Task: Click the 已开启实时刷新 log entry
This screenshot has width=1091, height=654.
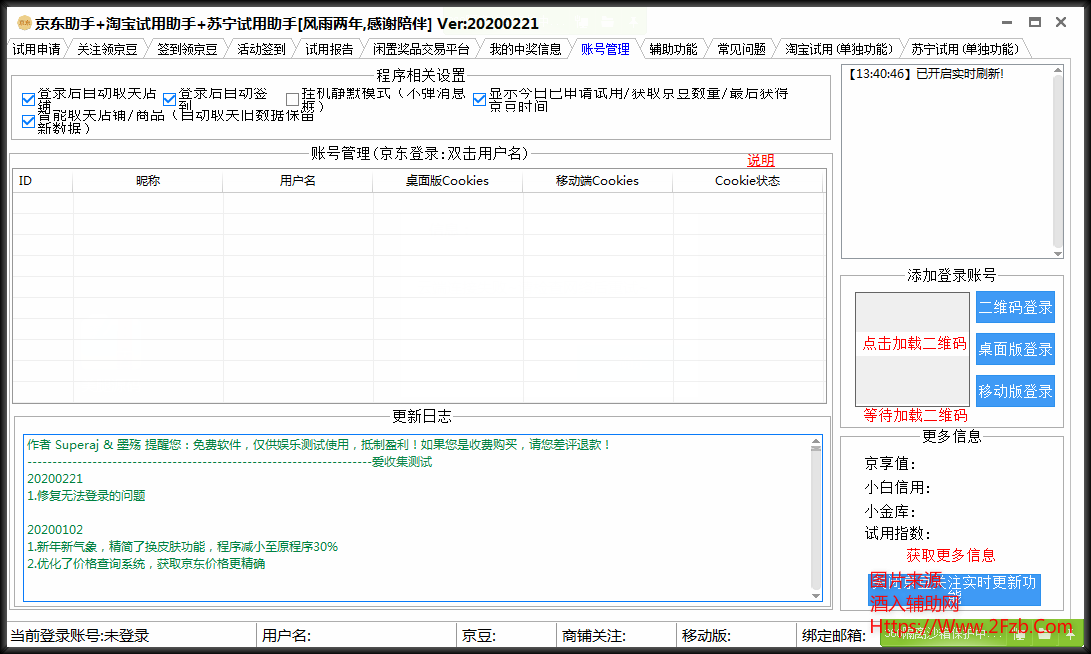Action: coord(925,74)
